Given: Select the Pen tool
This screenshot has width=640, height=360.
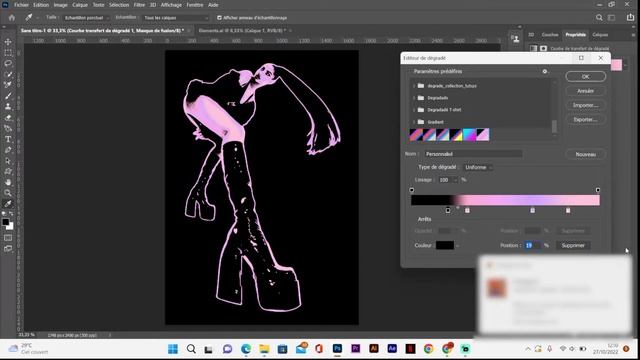Looking at the screenshot, I should [8, 150].
